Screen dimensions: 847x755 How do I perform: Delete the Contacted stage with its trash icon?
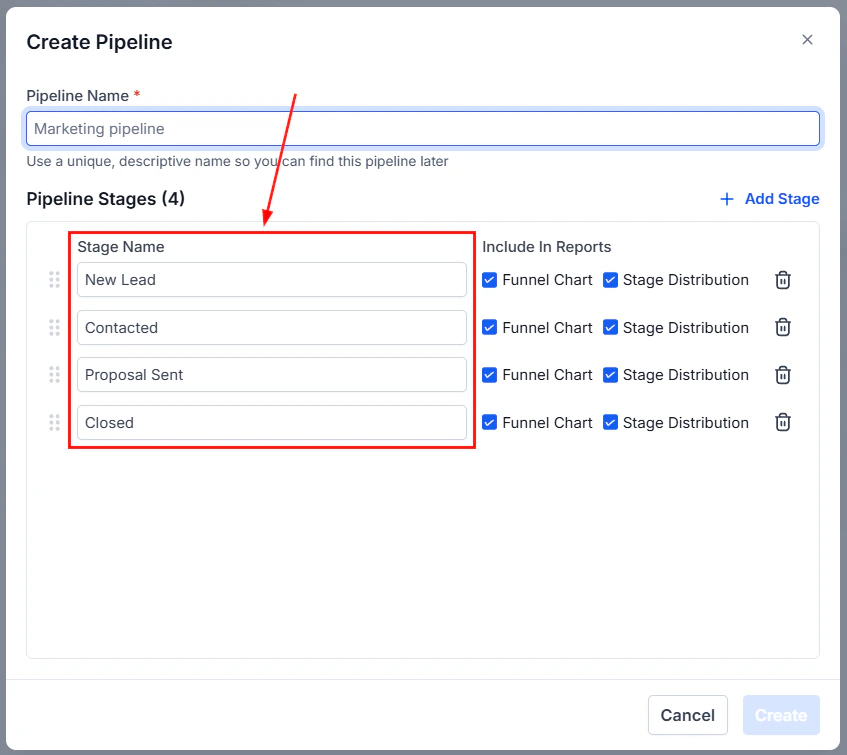pyautogui.click(x=782, y=327)
